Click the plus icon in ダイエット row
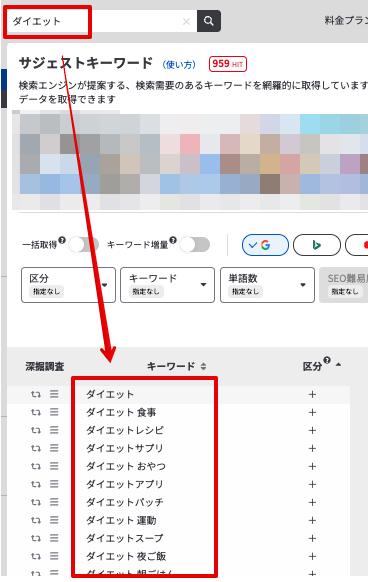368x582 pixels. tap(312, 394)
